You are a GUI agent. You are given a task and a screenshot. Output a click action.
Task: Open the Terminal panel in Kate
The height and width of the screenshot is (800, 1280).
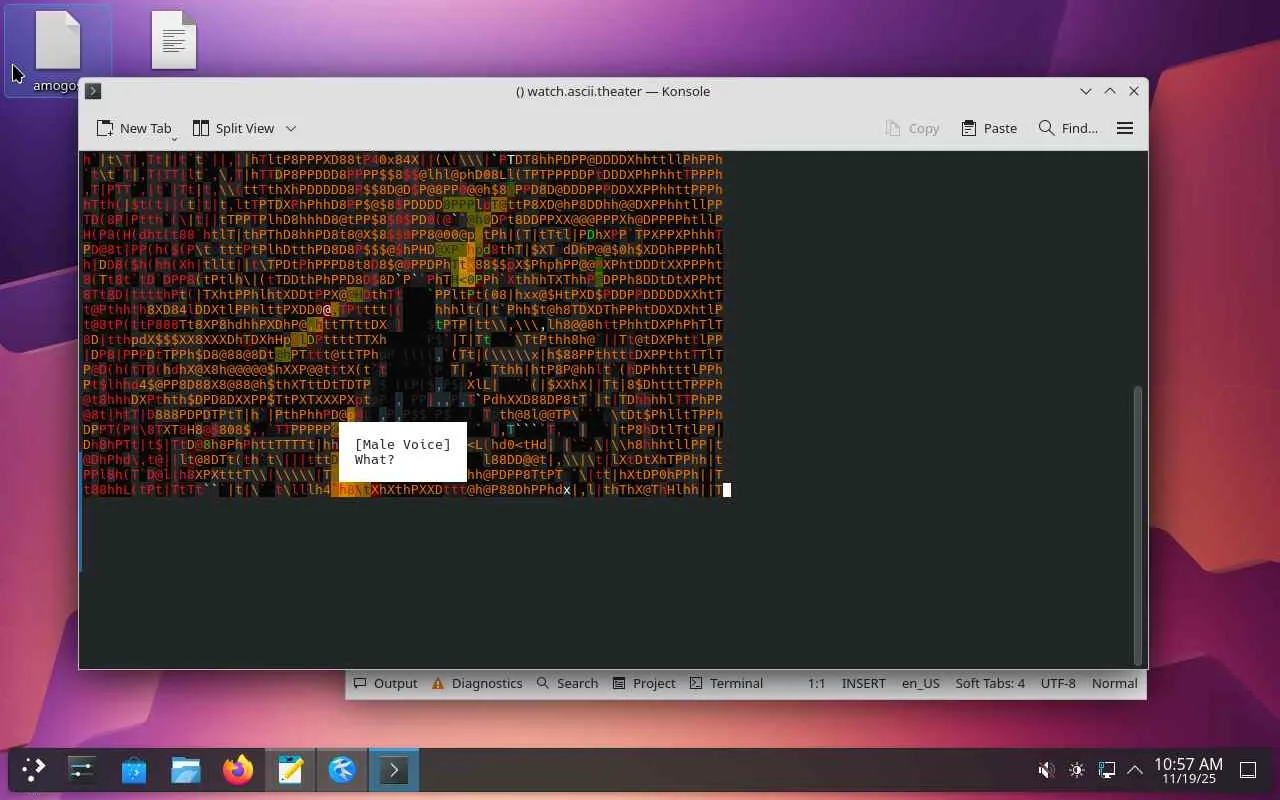click(x=727, y=683)
